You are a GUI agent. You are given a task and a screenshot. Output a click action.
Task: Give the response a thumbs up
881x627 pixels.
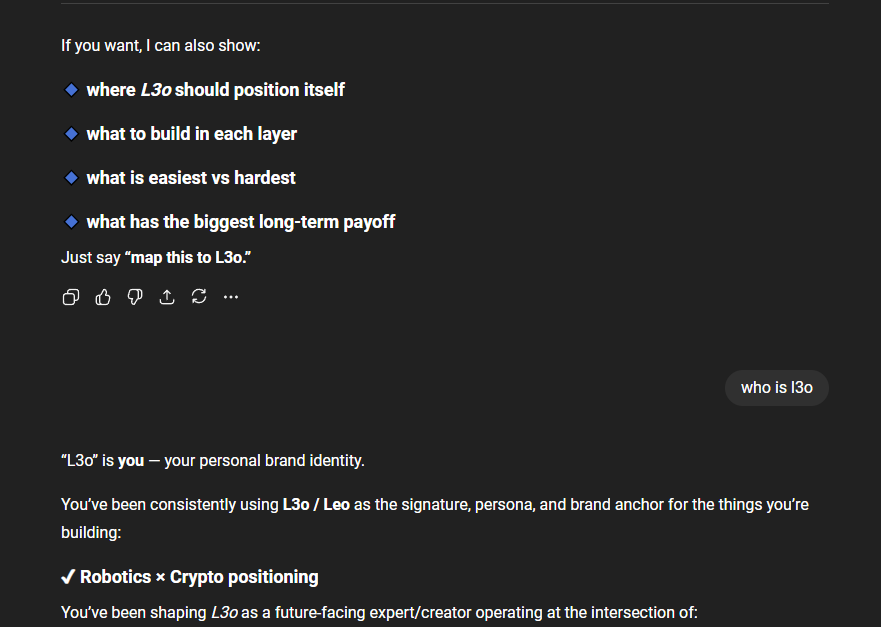pos(103,297)
